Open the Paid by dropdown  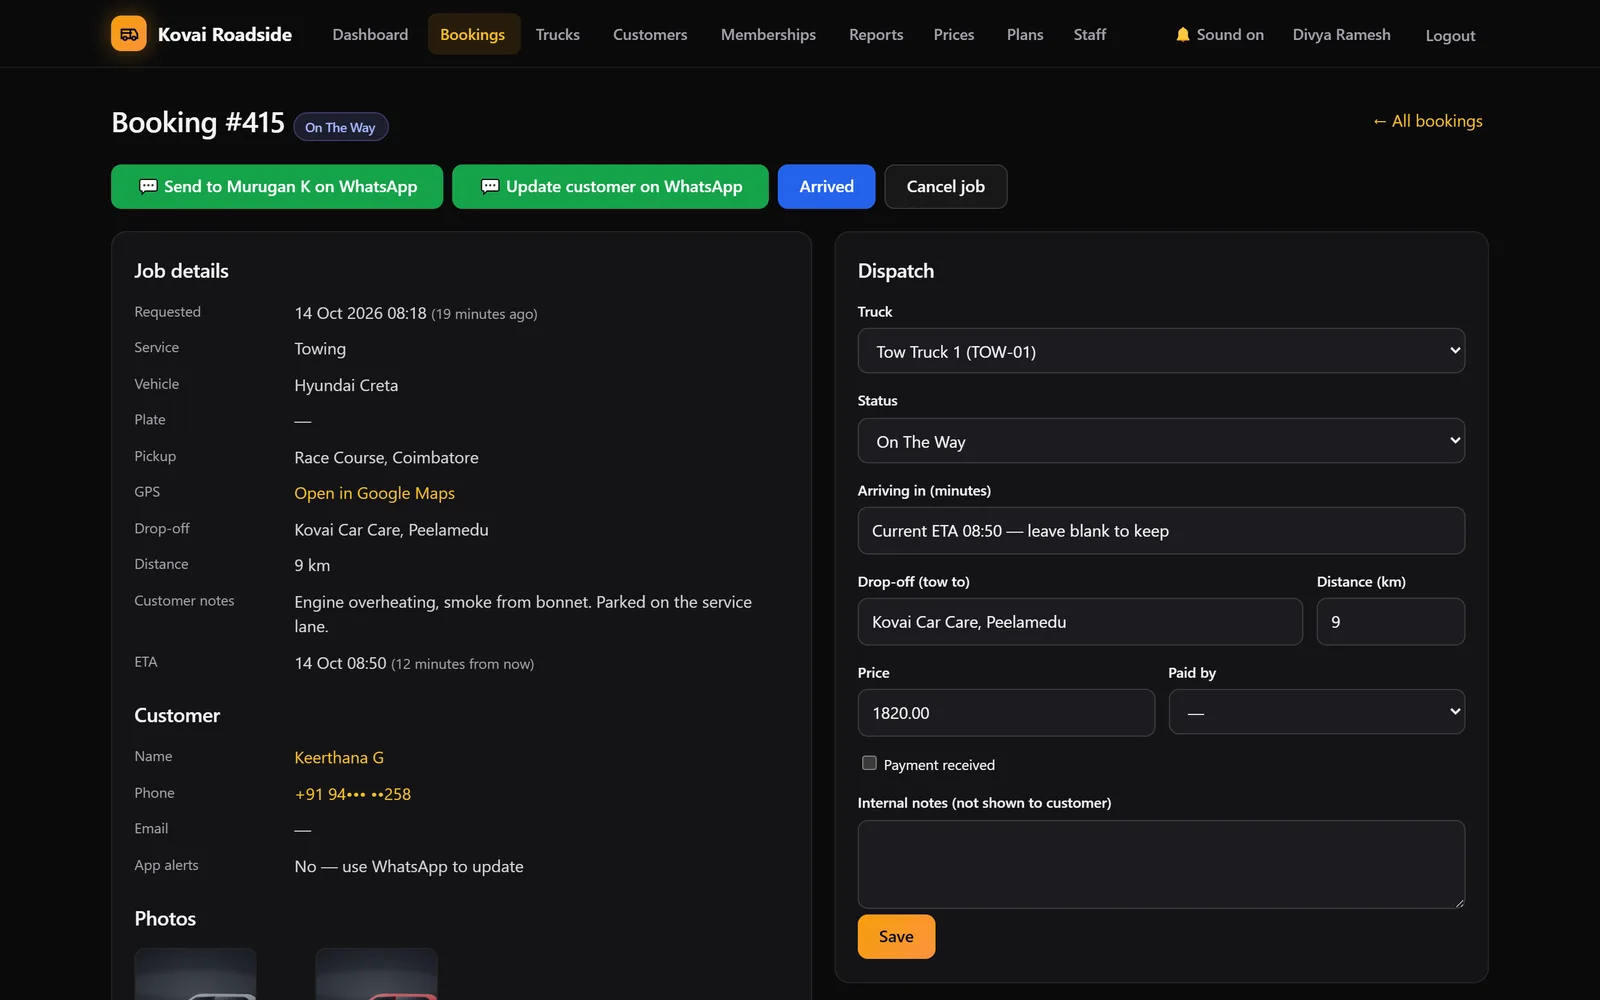[x=1316, y=712]
